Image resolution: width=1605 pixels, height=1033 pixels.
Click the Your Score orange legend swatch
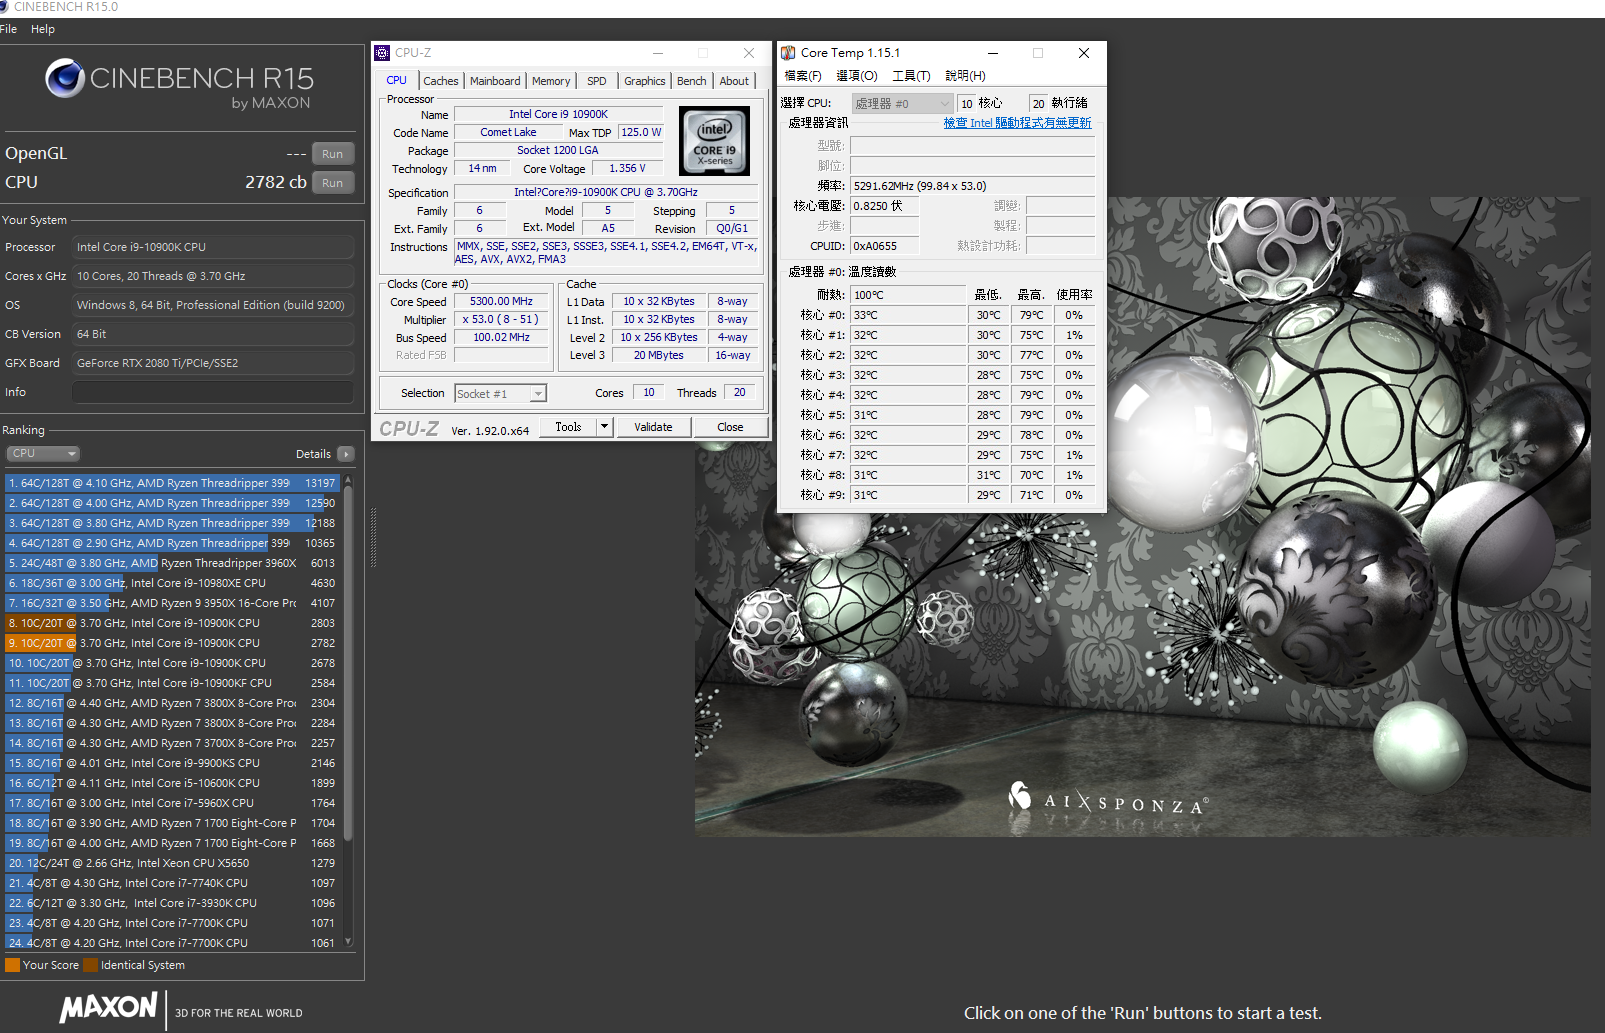pyautogui.click(x=13, y=965)
